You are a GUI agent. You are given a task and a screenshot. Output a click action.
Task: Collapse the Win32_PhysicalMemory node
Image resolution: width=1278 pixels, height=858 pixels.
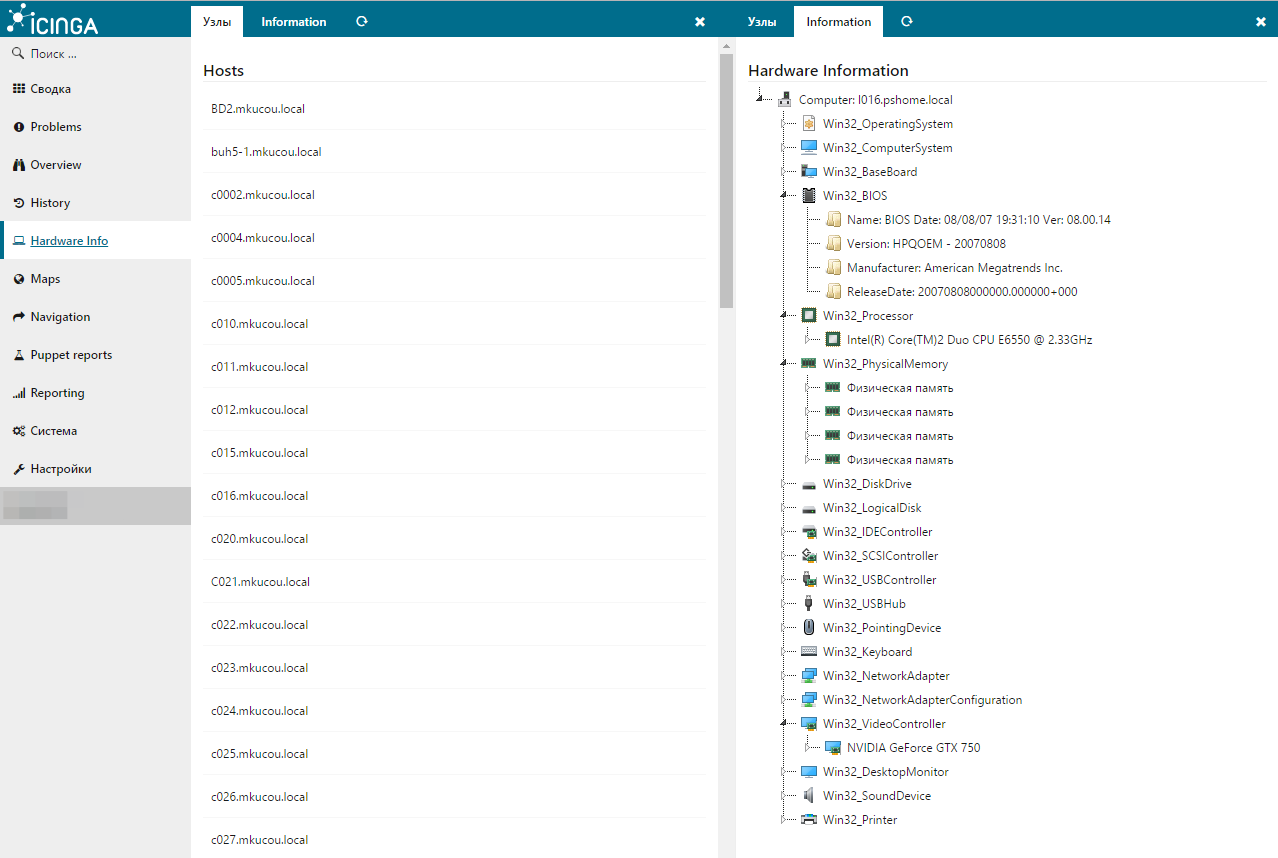click(785, 365)
